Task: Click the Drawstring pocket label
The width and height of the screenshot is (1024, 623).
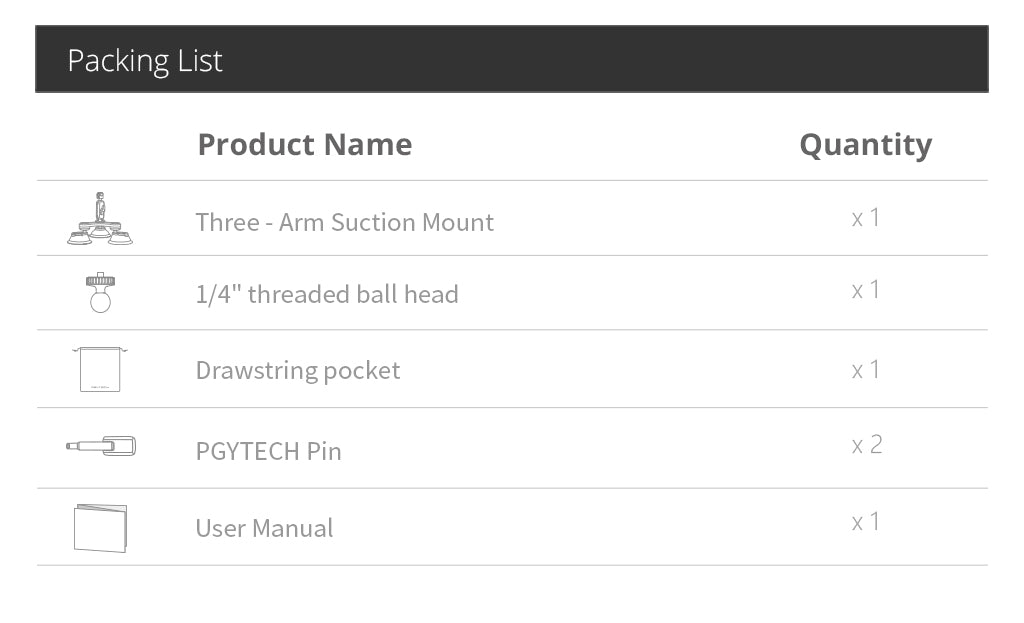Action: point(298,370)
